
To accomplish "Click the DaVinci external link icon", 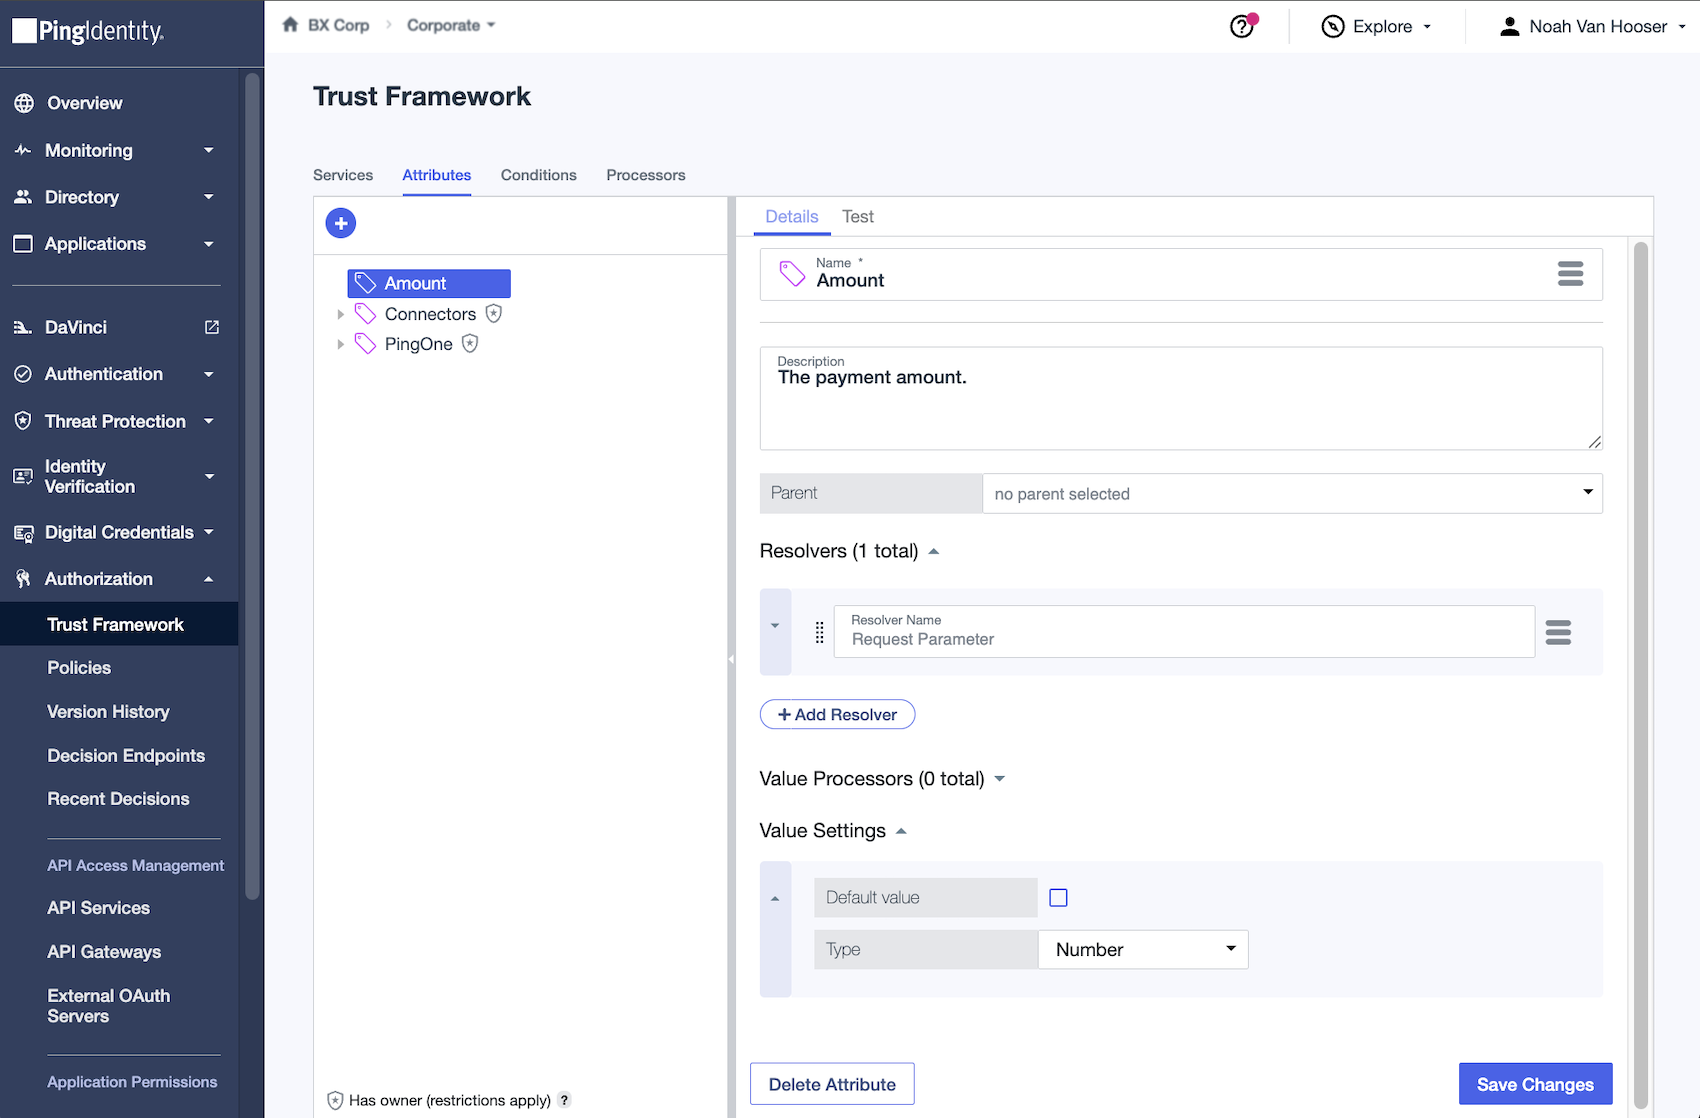I will pyautogui.click(x=212, y=327).
